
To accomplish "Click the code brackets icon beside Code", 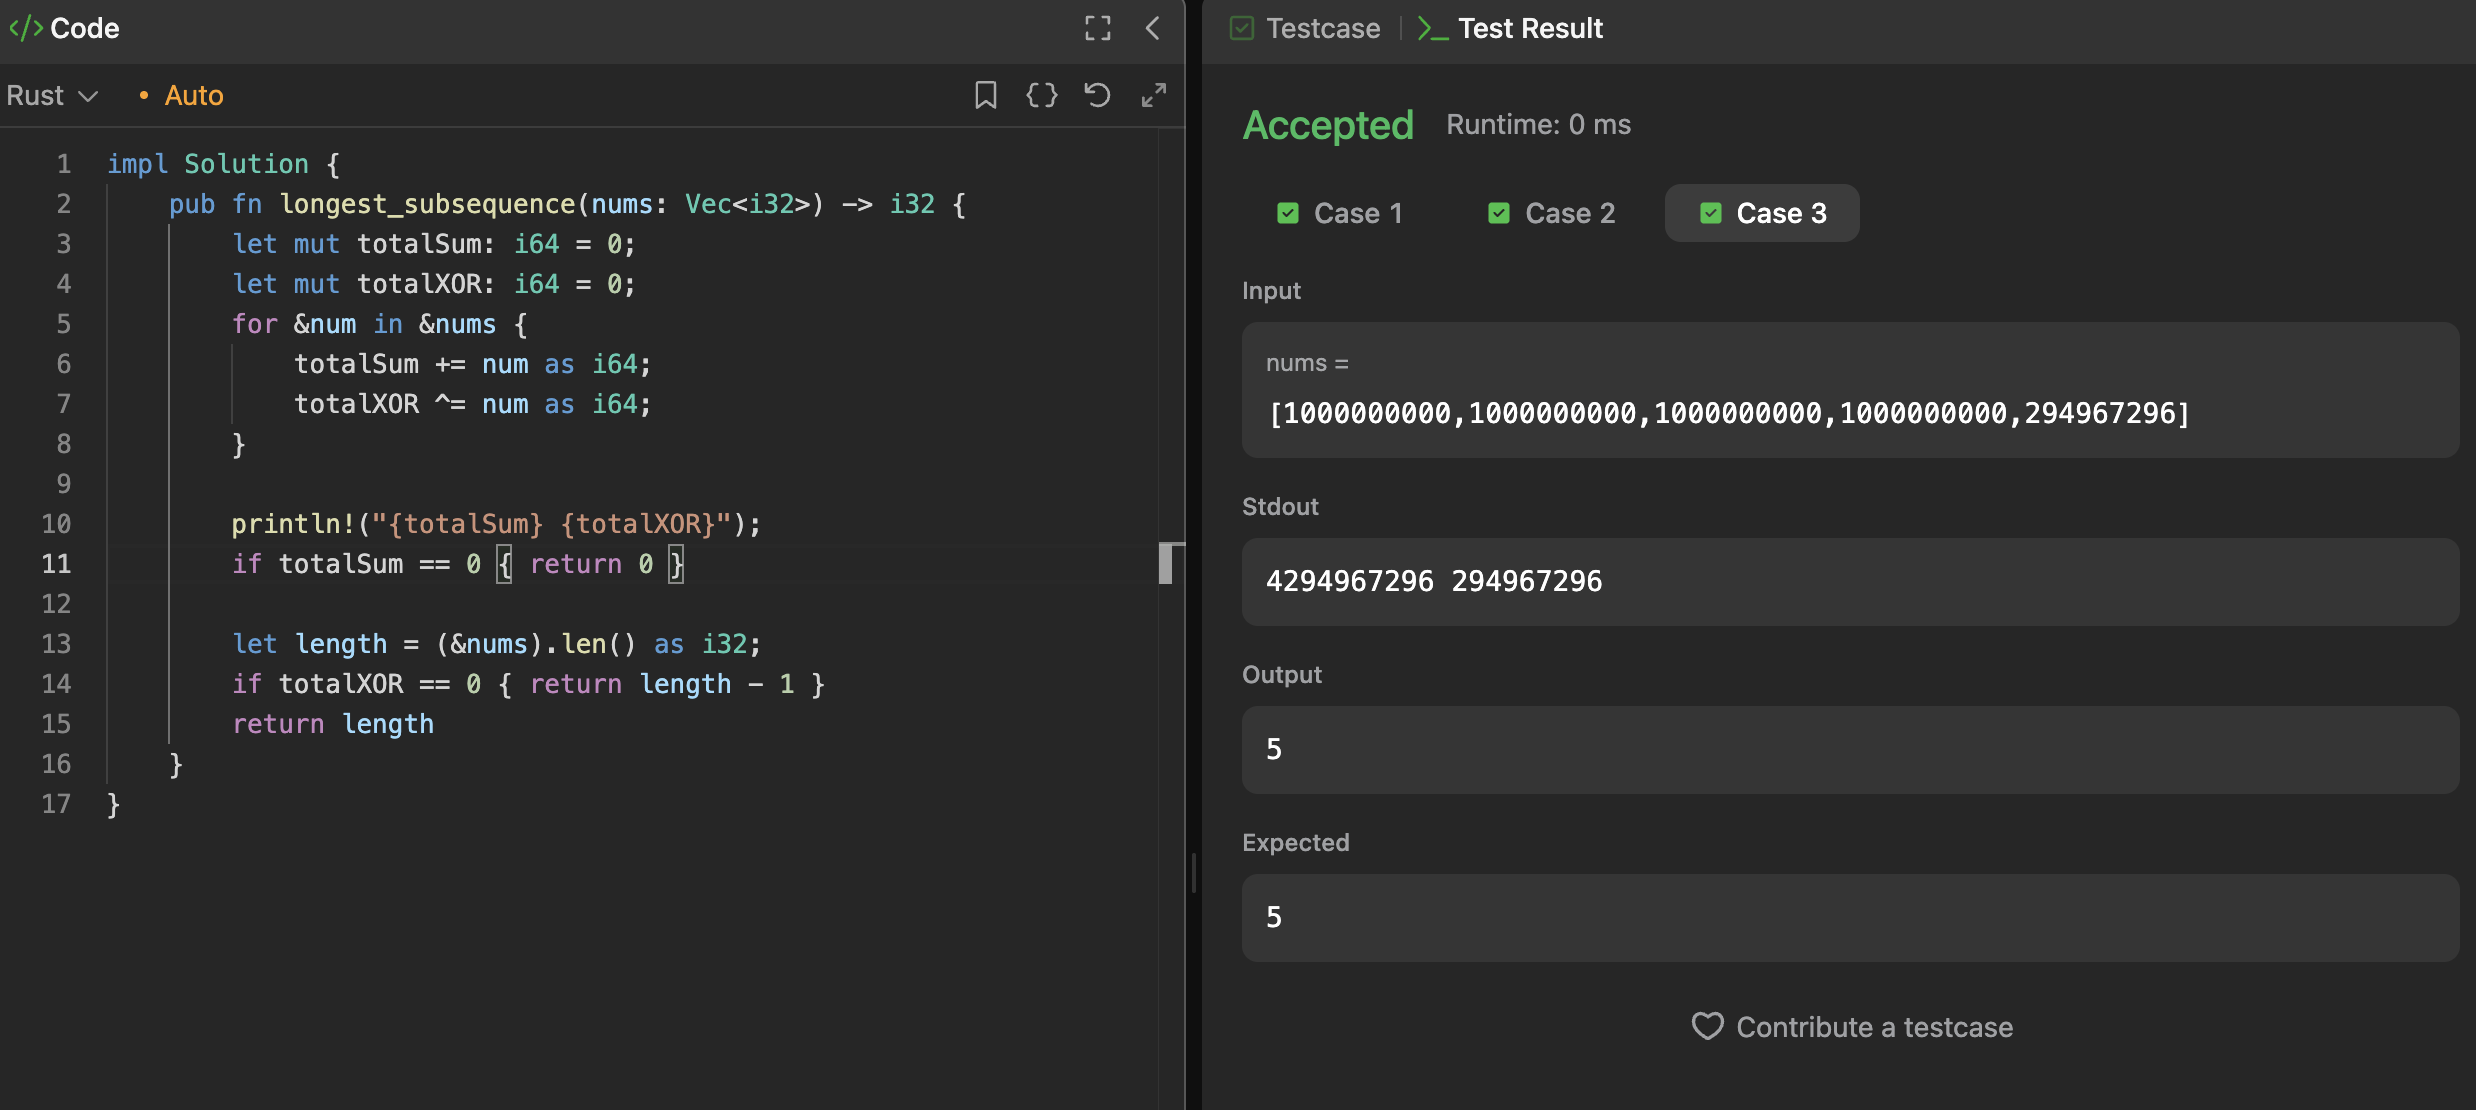I will [26, 28].
